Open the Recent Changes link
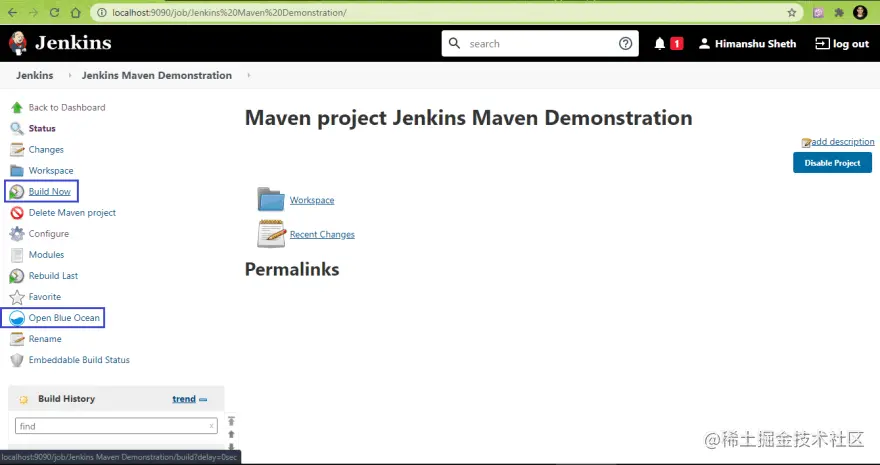880x465 pixels. tap(322, 234)
